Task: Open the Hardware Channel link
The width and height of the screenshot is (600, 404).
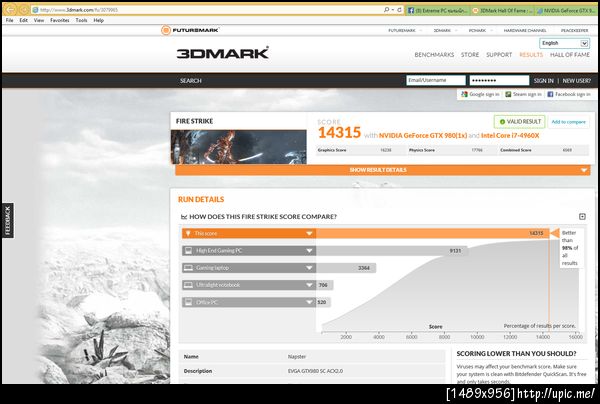Action: pyautogui.click(x=525, y=30)
